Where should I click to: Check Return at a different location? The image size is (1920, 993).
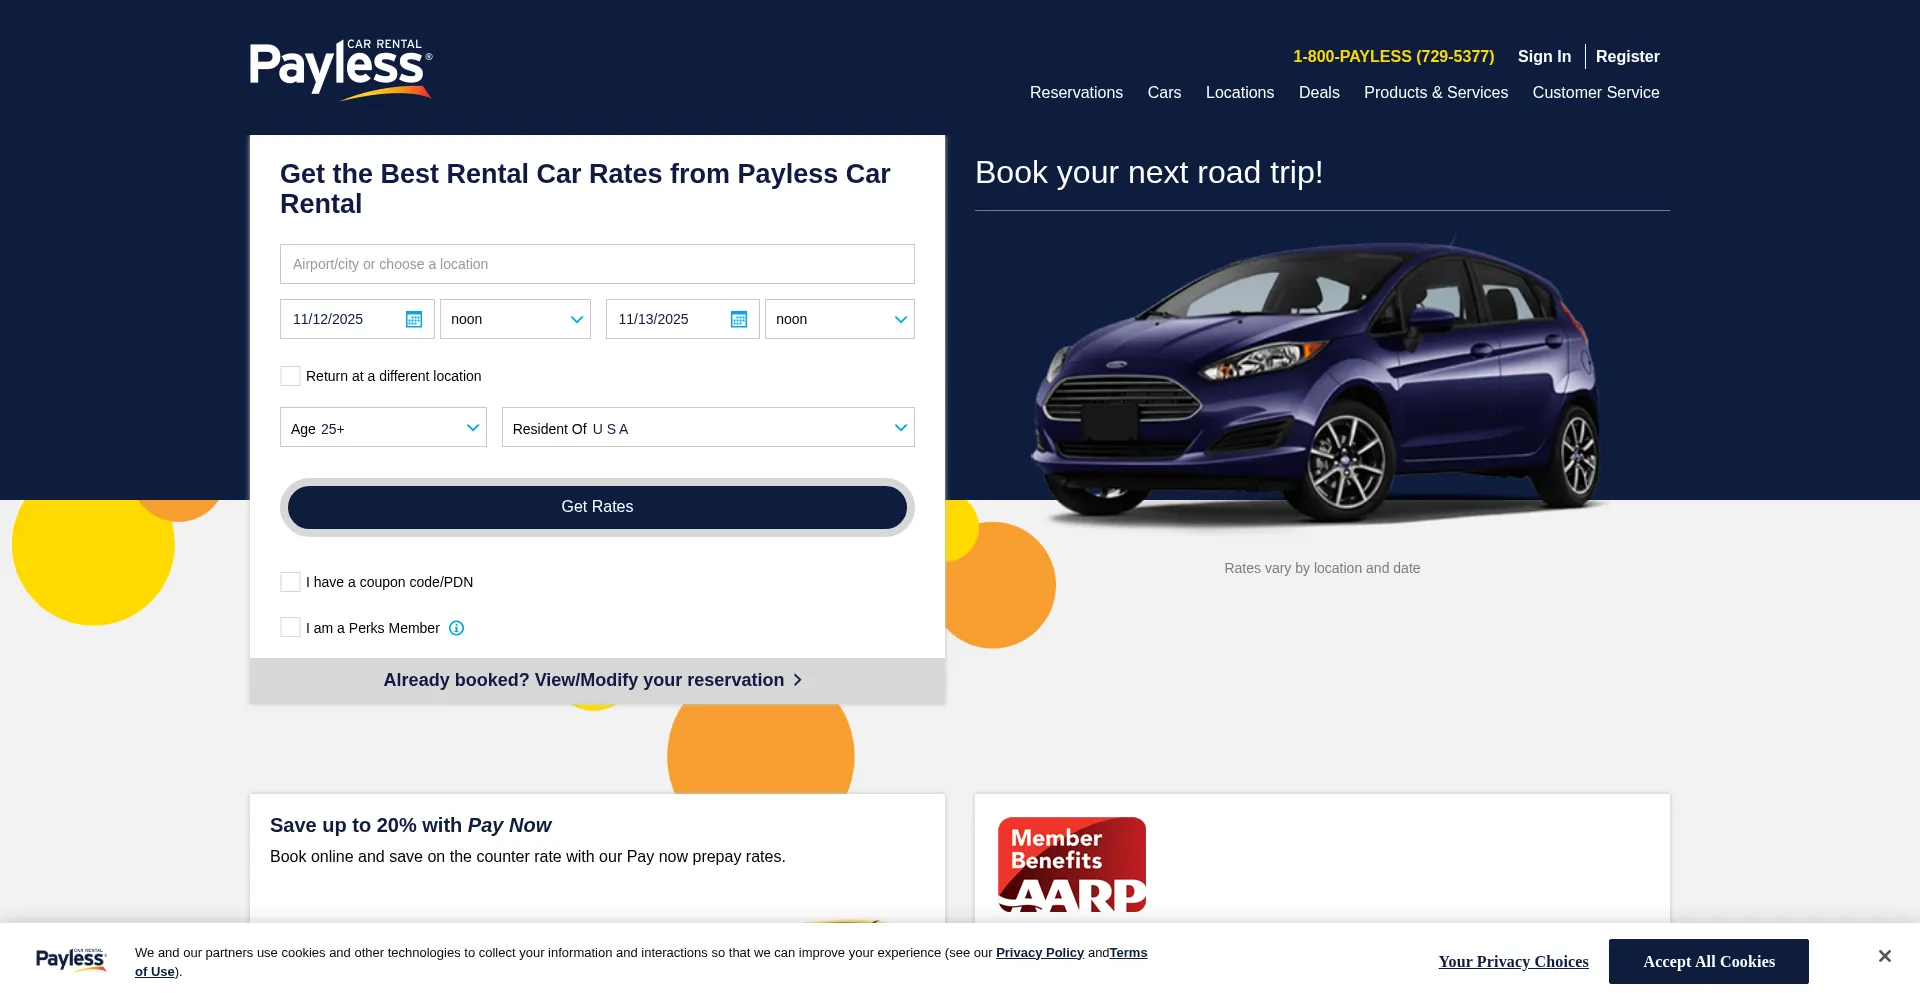[x=290, y=376]
